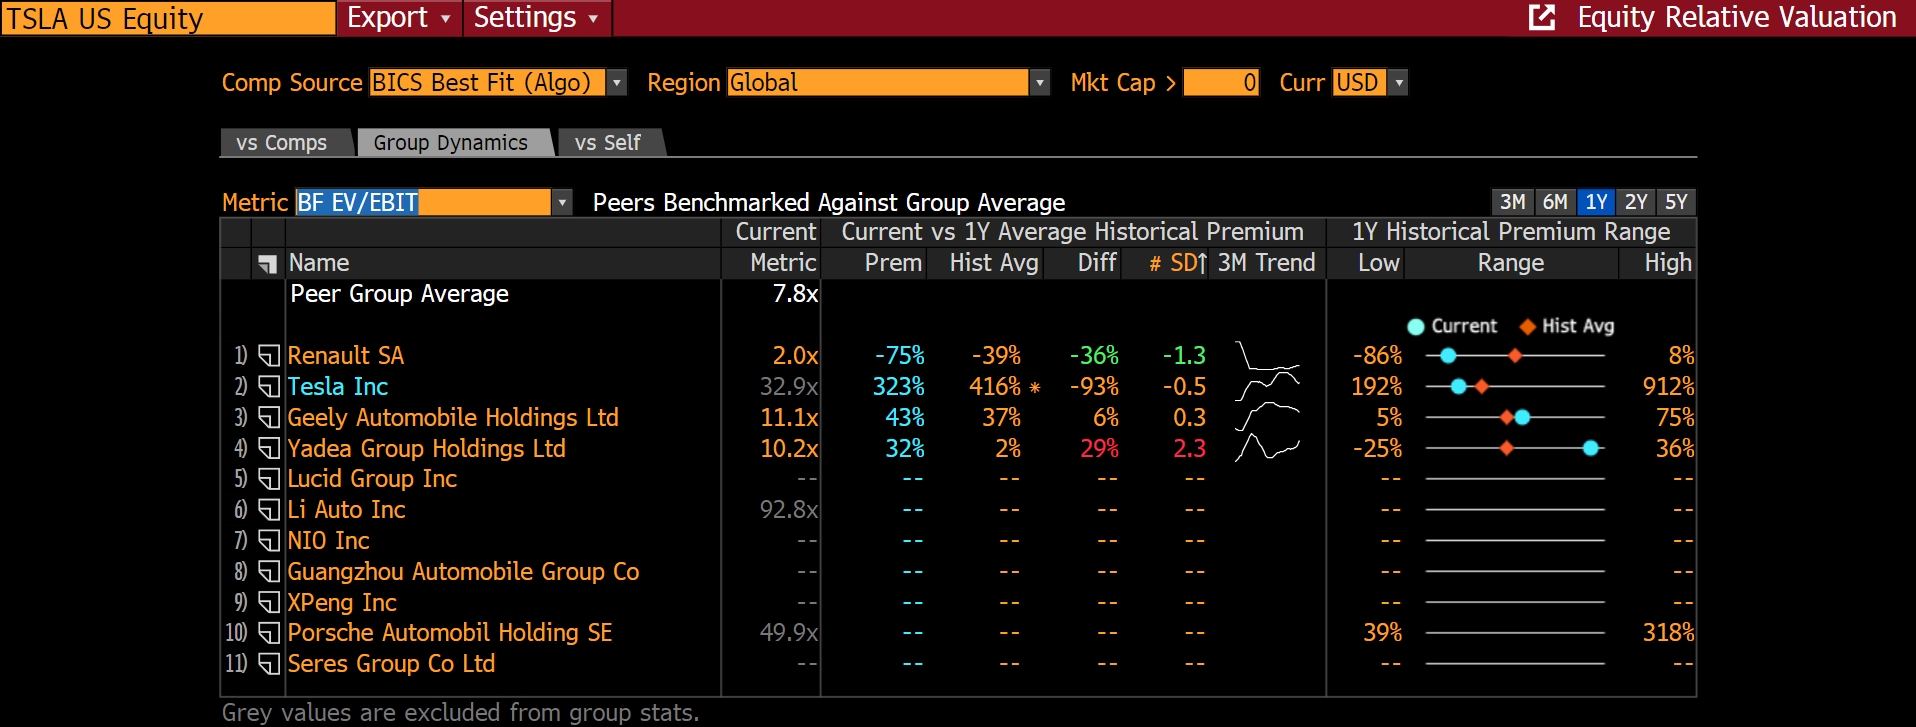Open the Yadea Group Holdings Ltd link
The image size is (1916, 727).
coord(427,449)
